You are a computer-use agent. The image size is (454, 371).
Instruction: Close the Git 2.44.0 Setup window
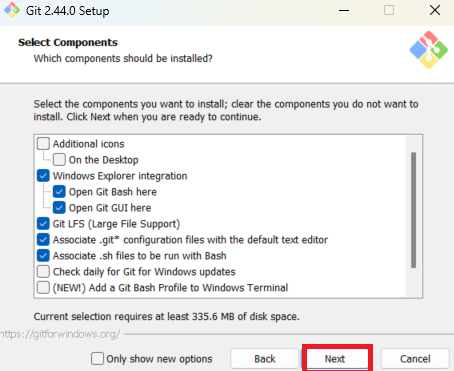(435, 10)
